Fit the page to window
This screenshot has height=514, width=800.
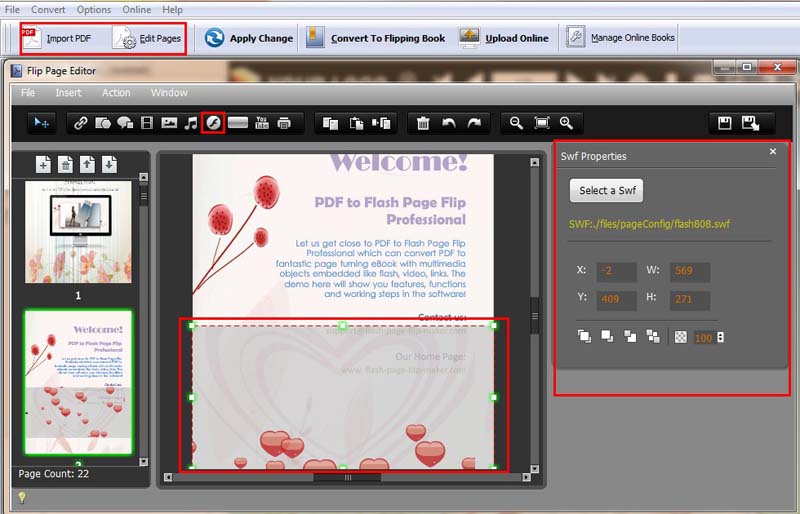tap(541, 123)
